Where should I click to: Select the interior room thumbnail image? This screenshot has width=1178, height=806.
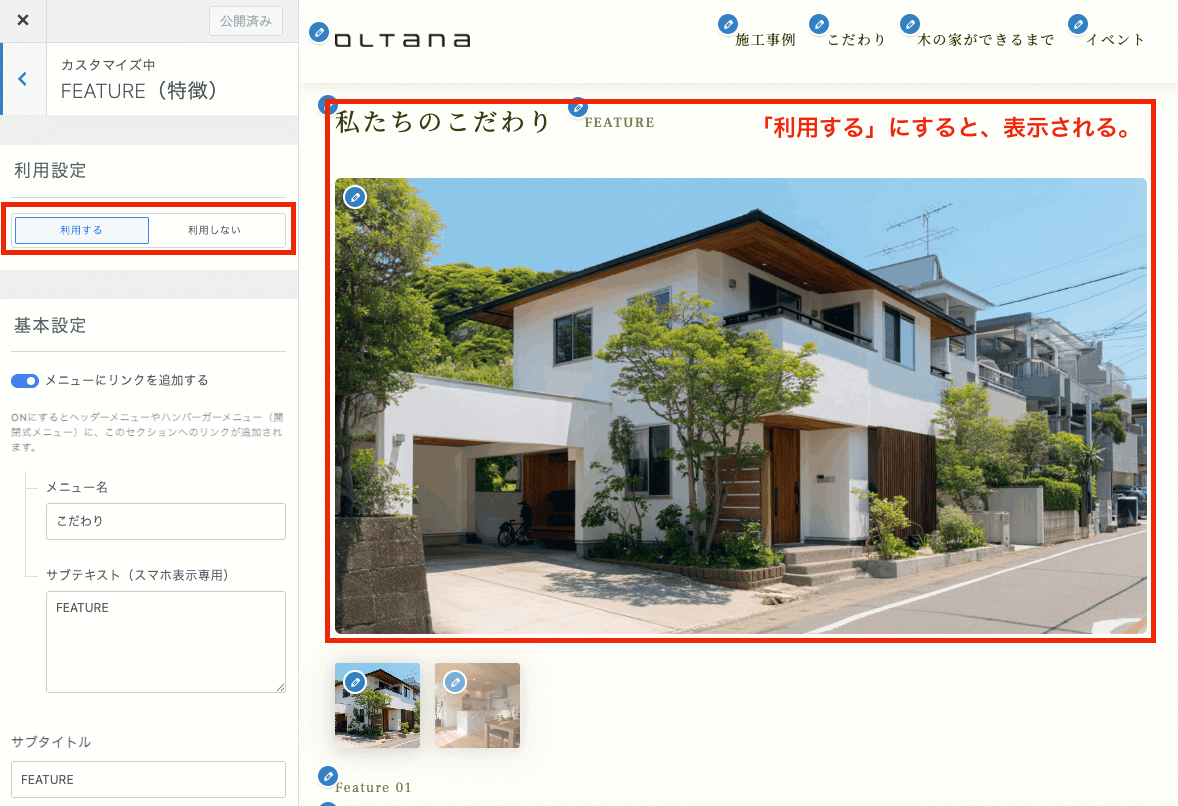(477, 705)
